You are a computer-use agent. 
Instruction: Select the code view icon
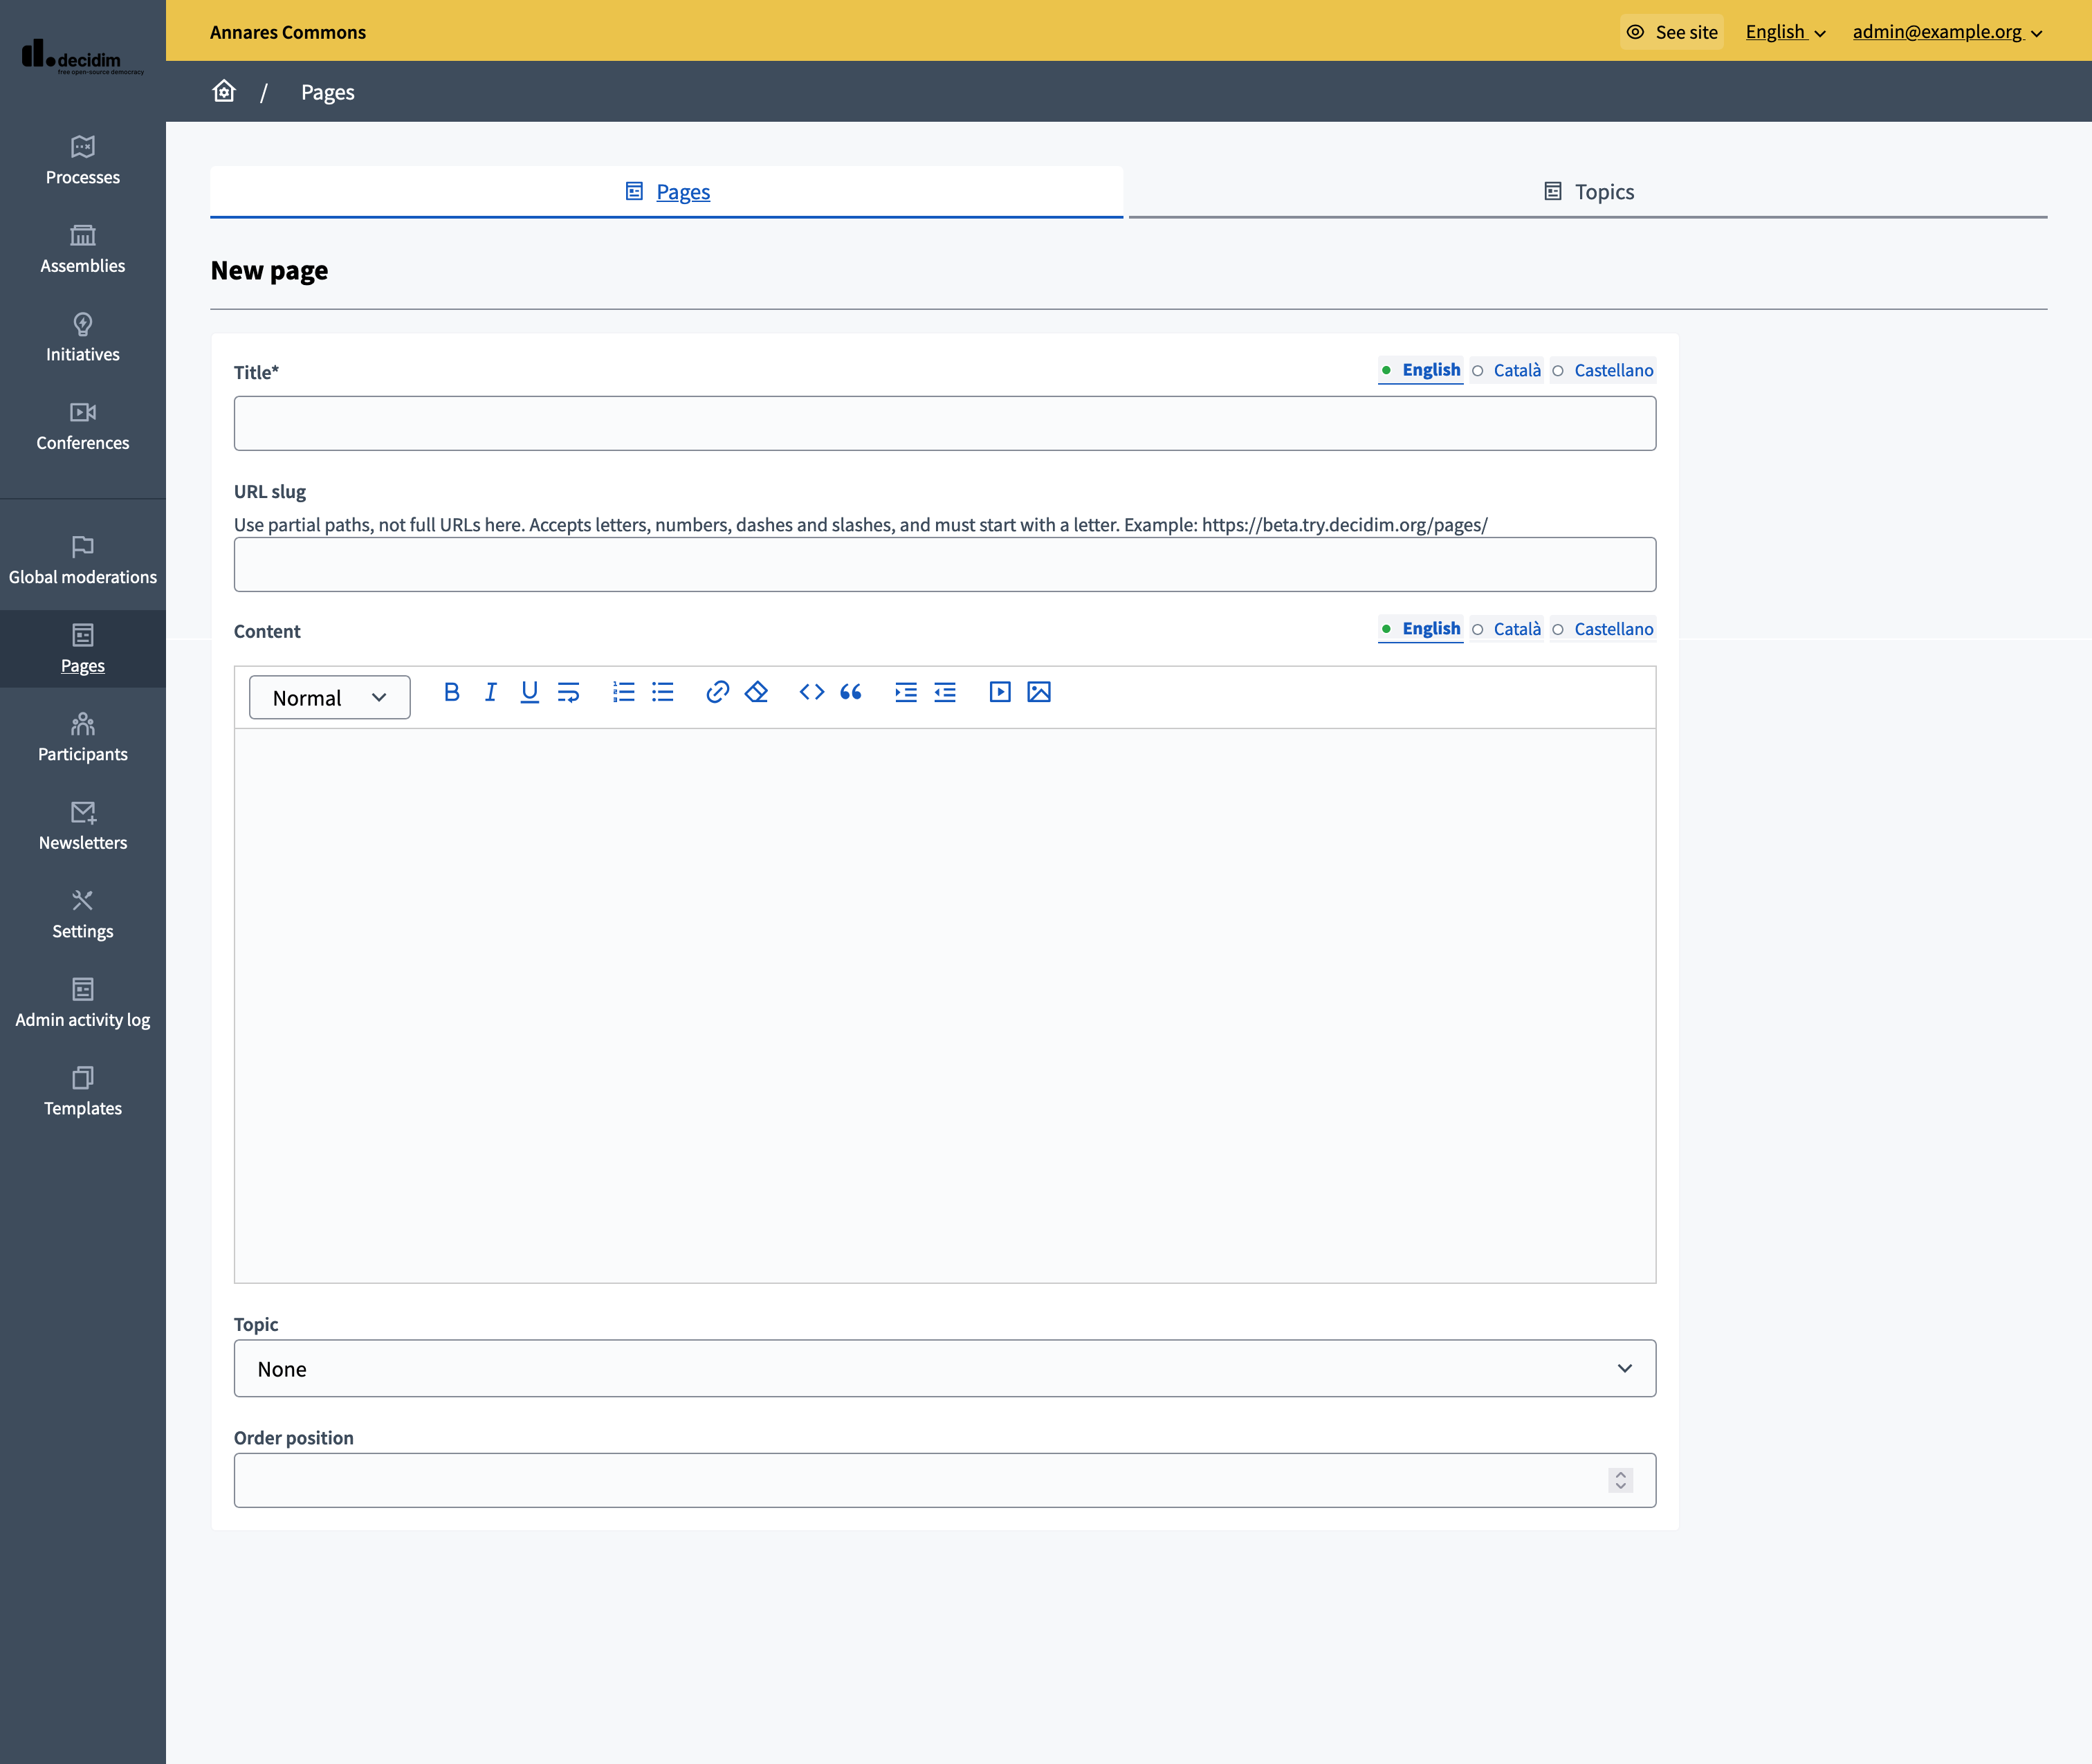point(810,692)
